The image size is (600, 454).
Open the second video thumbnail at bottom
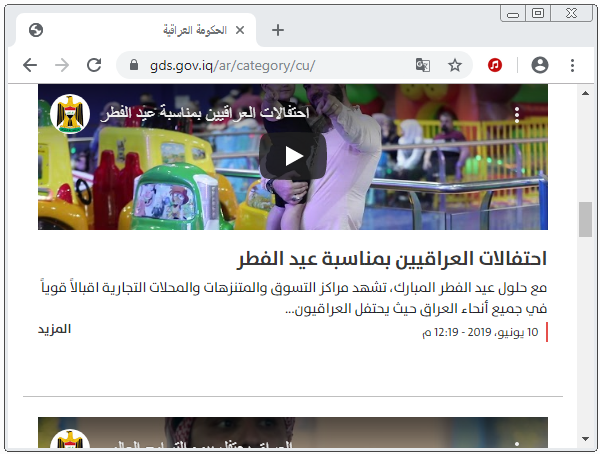293,432
